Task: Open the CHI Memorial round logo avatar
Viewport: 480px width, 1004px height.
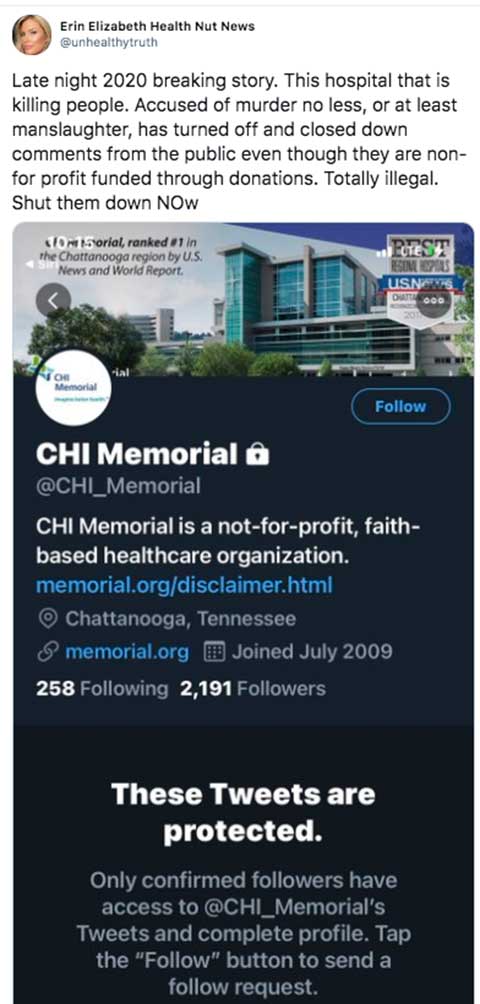Action: pos(74,389)
